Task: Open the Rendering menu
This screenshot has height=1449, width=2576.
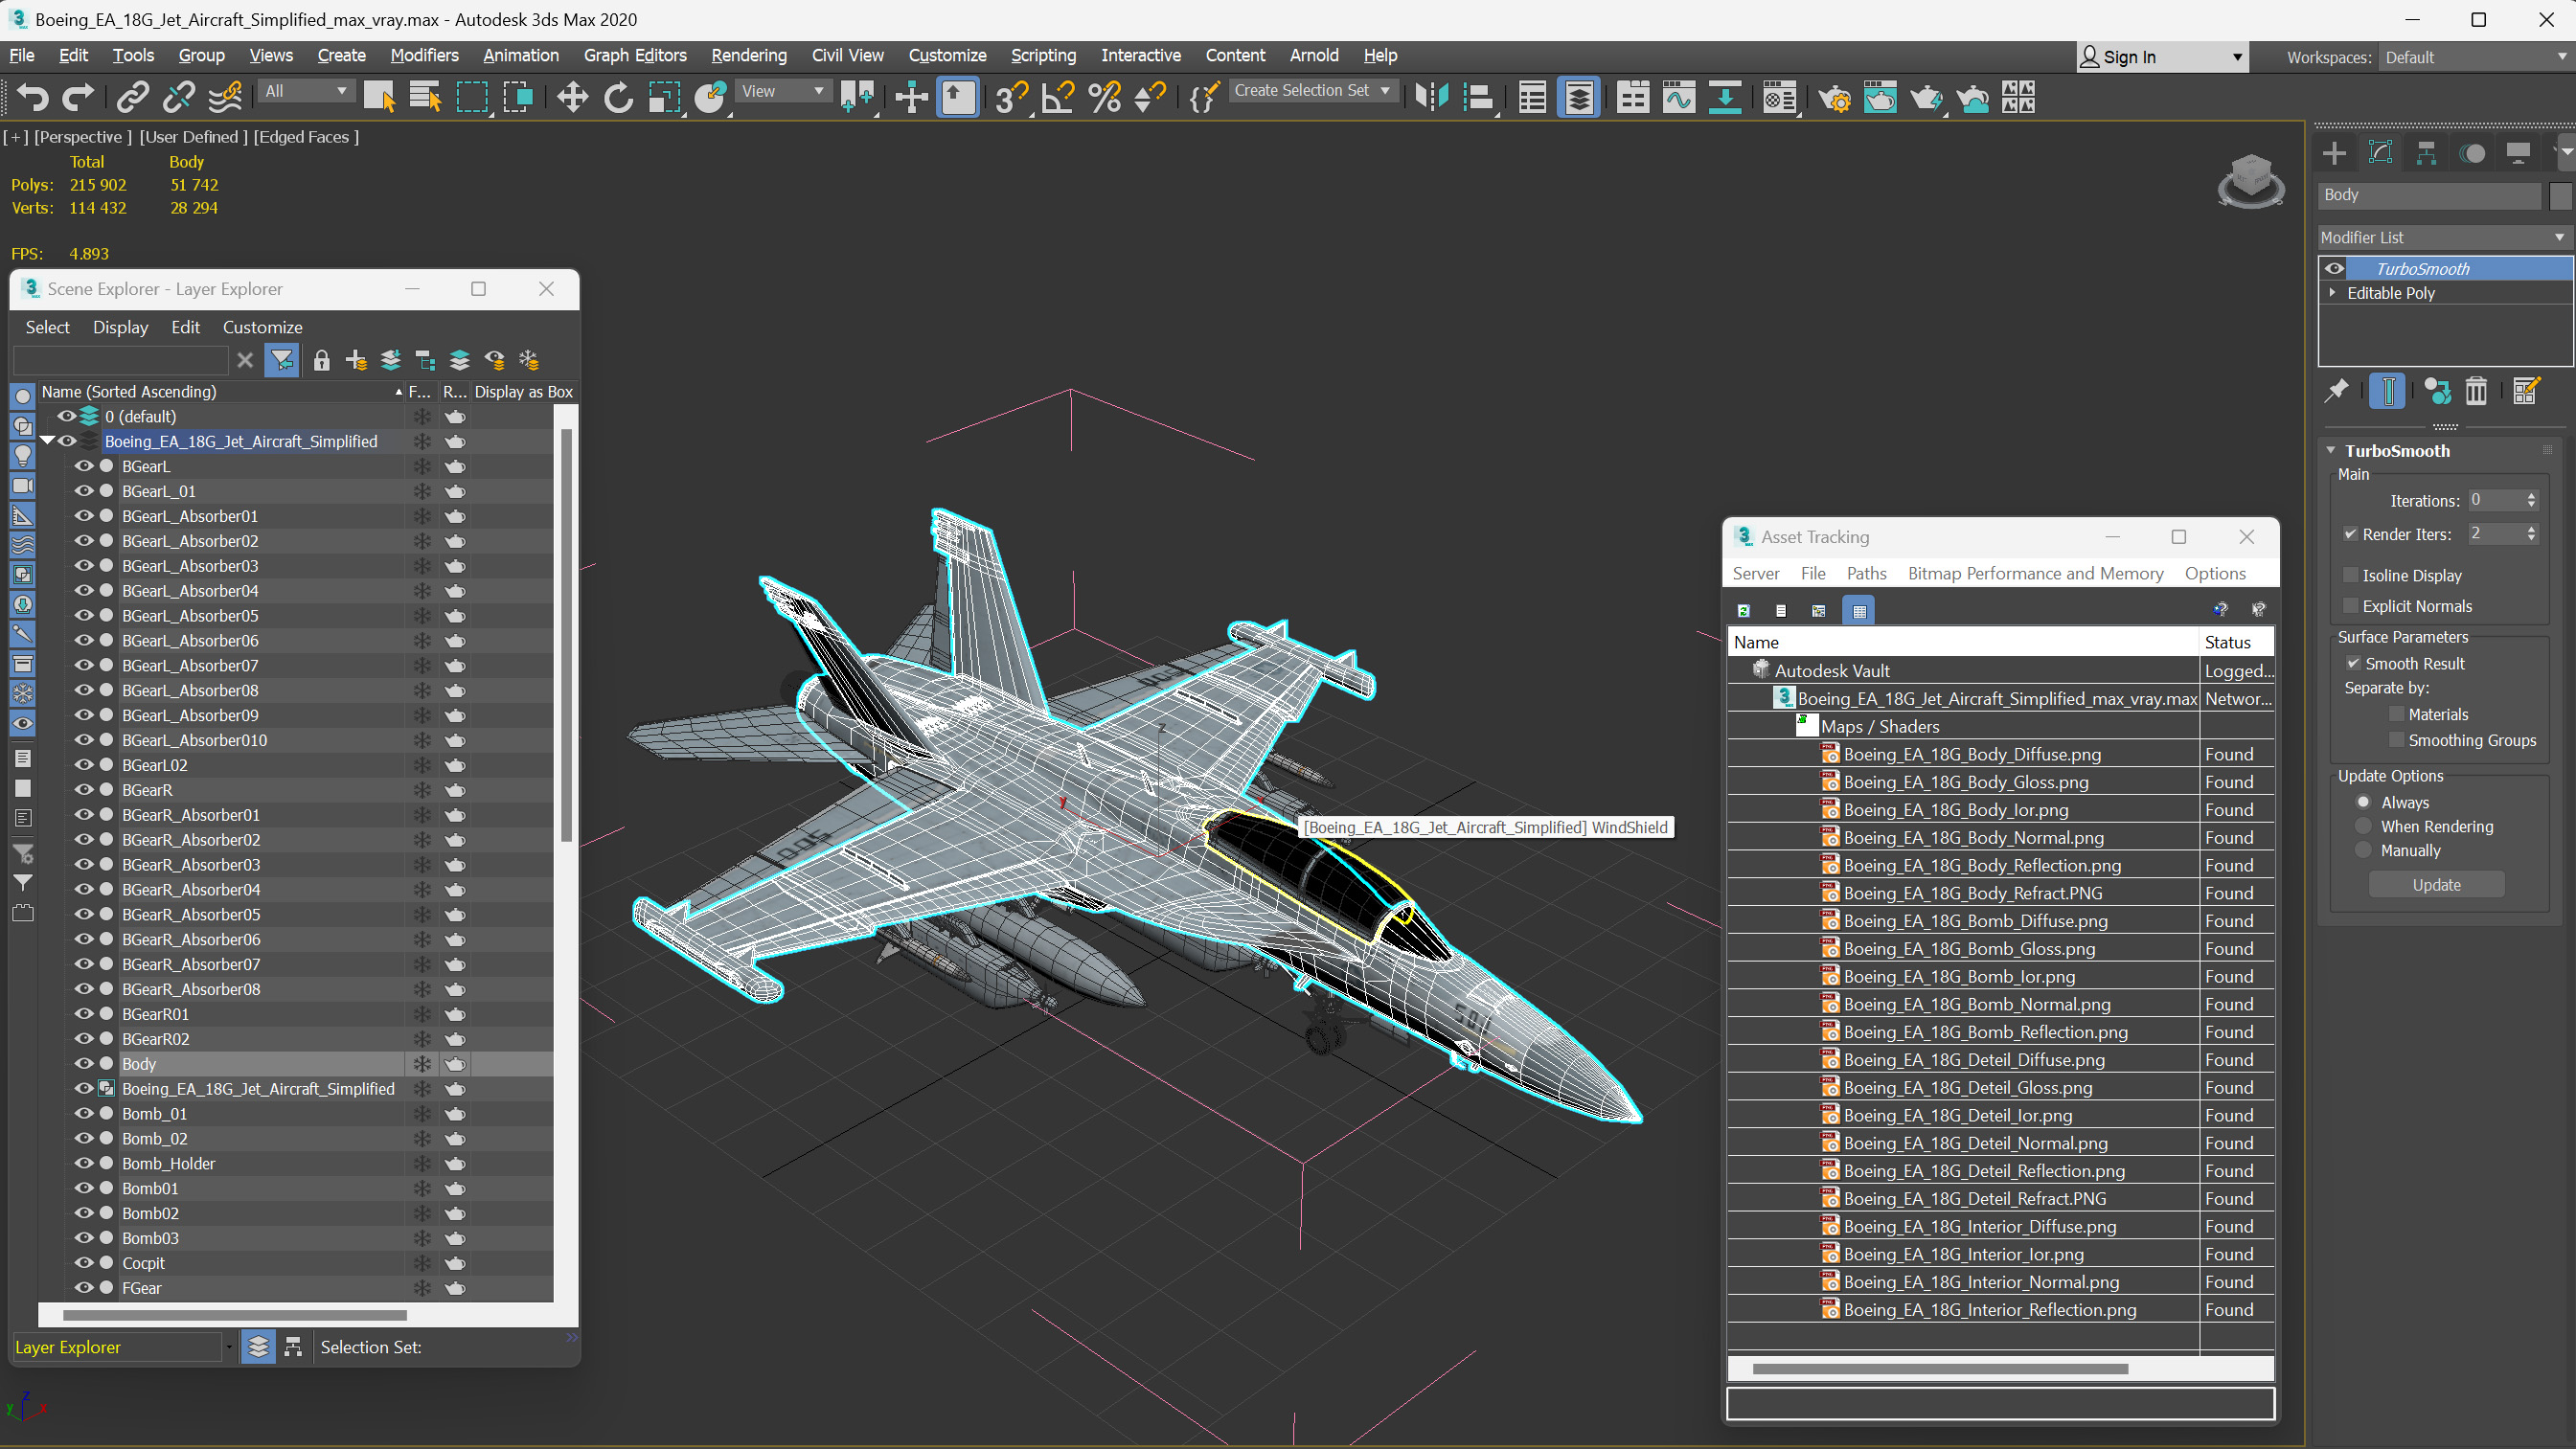Action: (748, 55)
